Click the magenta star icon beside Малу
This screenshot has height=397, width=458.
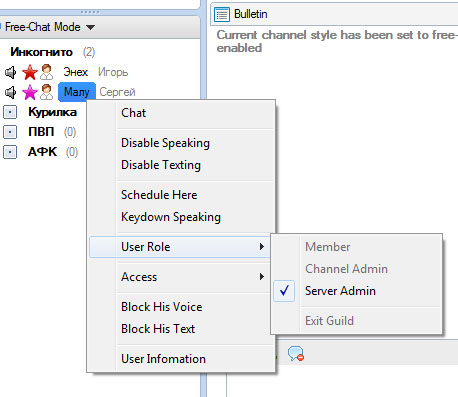[30, 92]
